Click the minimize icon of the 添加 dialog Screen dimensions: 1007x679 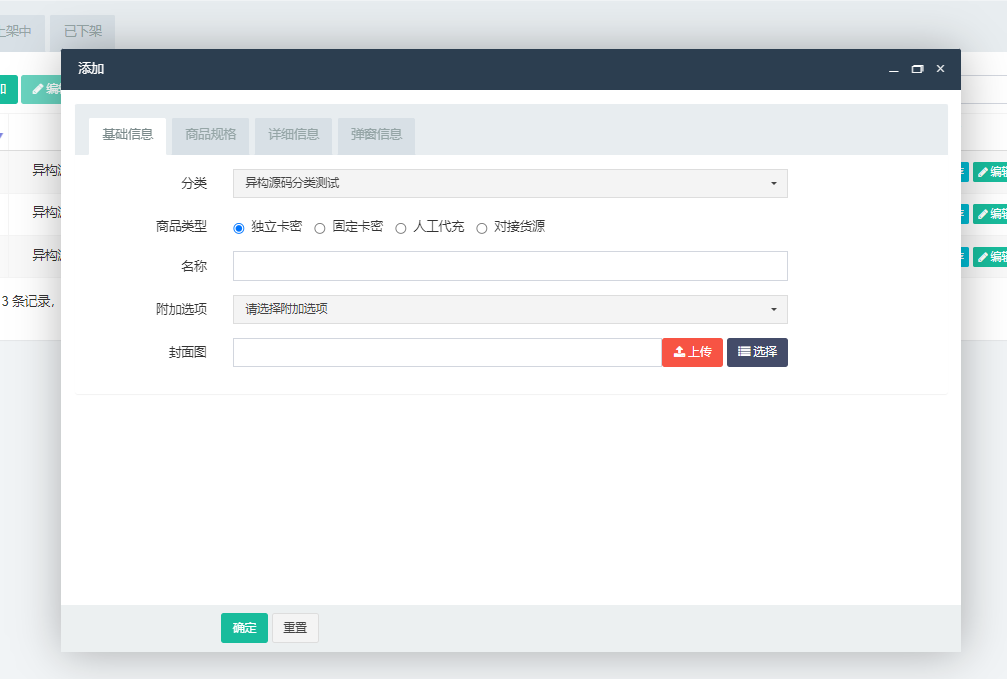tap(894, 69)
